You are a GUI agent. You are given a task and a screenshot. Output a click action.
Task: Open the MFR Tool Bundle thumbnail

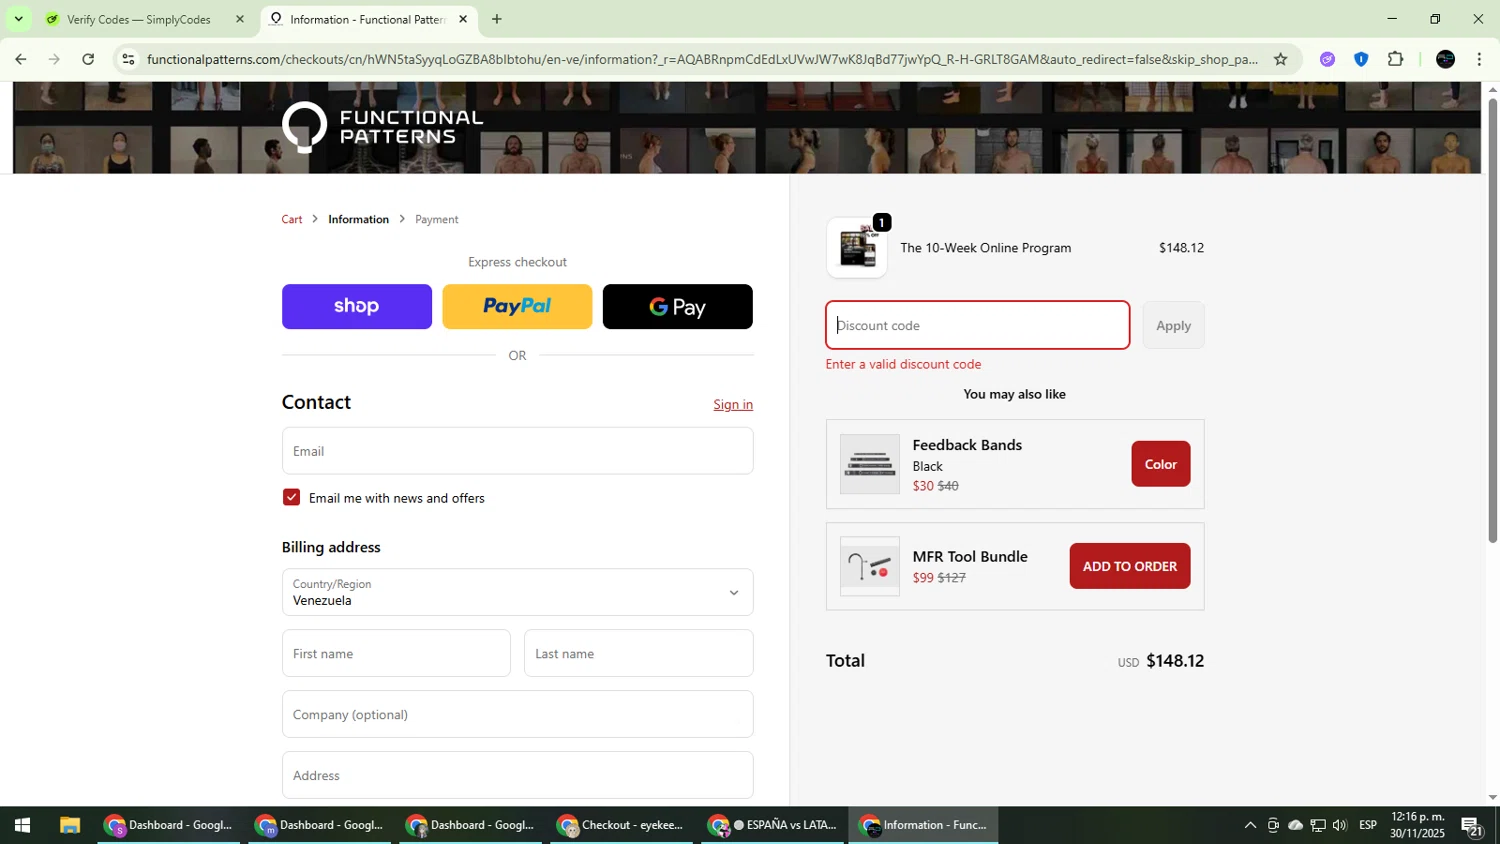[x=869, y=567]
